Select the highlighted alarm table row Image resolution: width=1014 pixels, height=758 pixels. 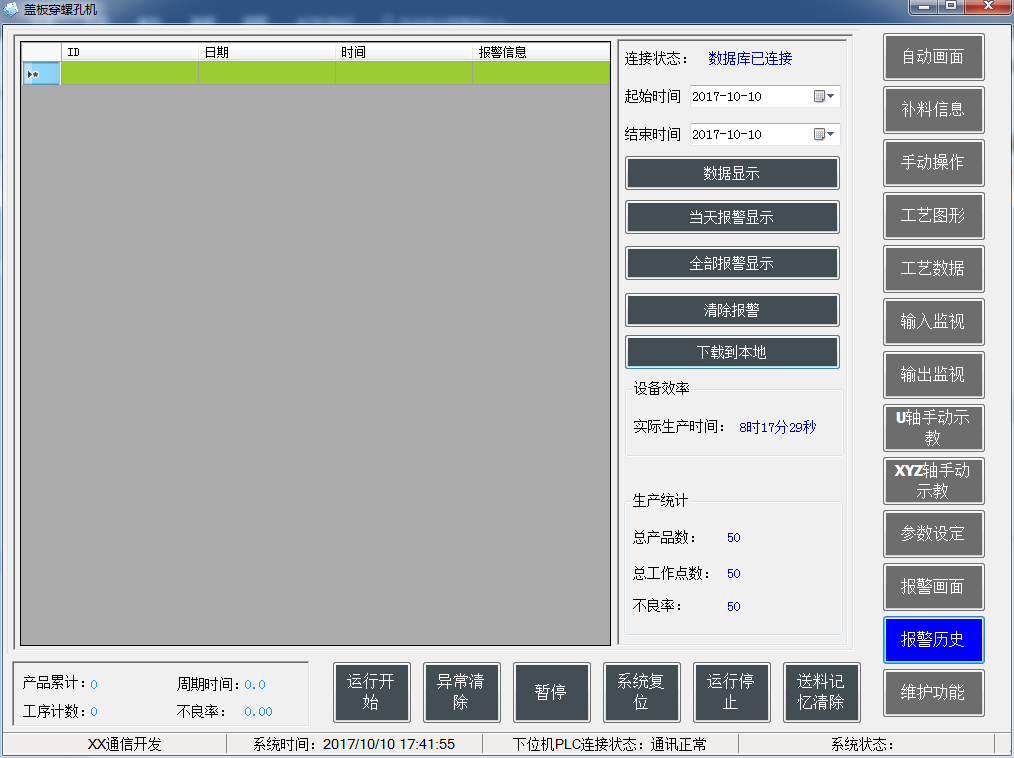pos(300,73)
